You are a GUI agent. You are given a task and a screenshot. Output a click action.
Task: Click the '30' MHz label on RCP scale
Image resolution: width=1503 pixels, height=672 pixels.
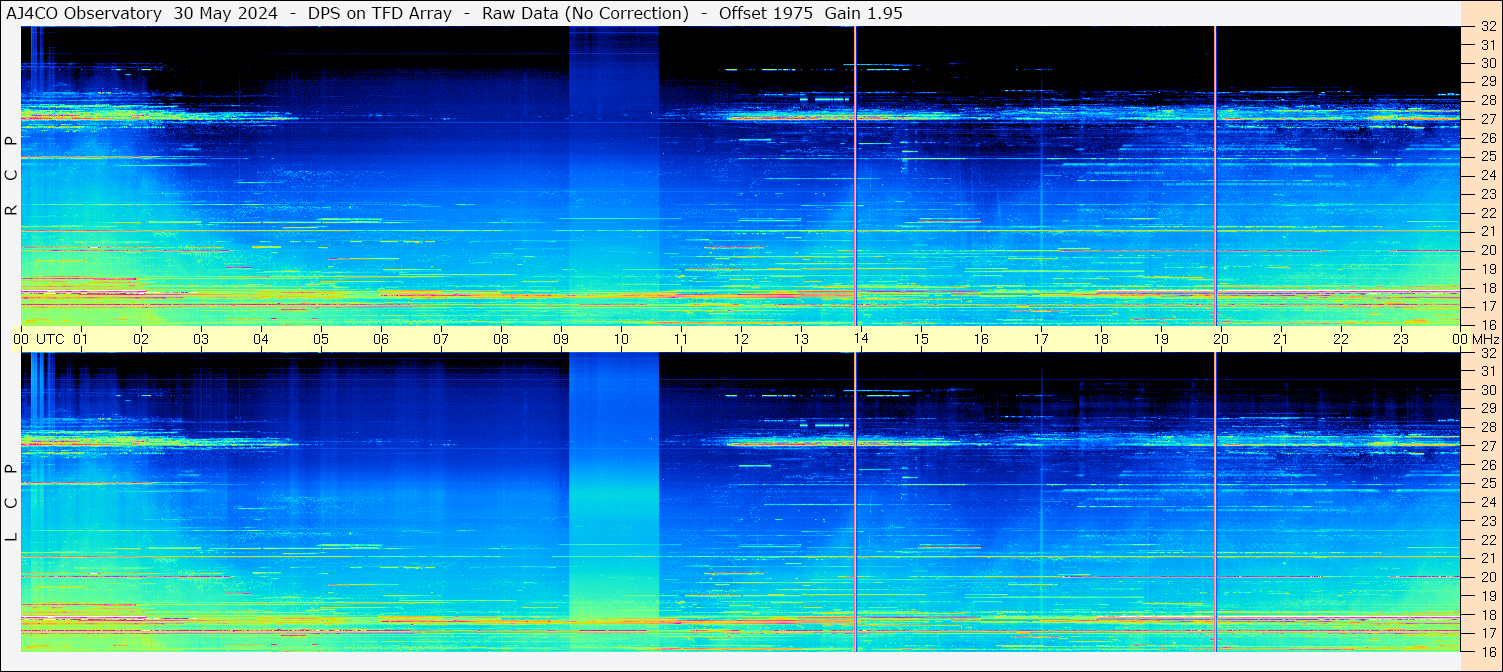point(1487,64)
